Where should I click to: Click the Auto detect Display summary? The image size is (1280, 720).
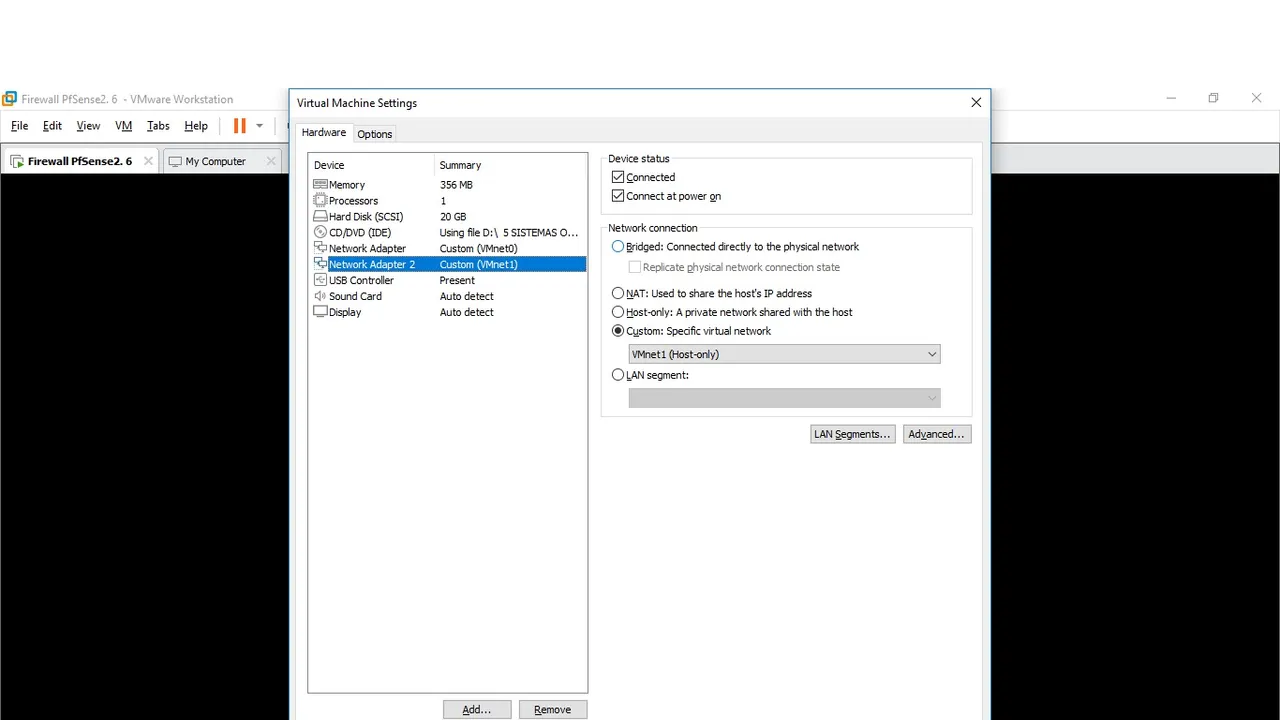[x=467, y=312]
